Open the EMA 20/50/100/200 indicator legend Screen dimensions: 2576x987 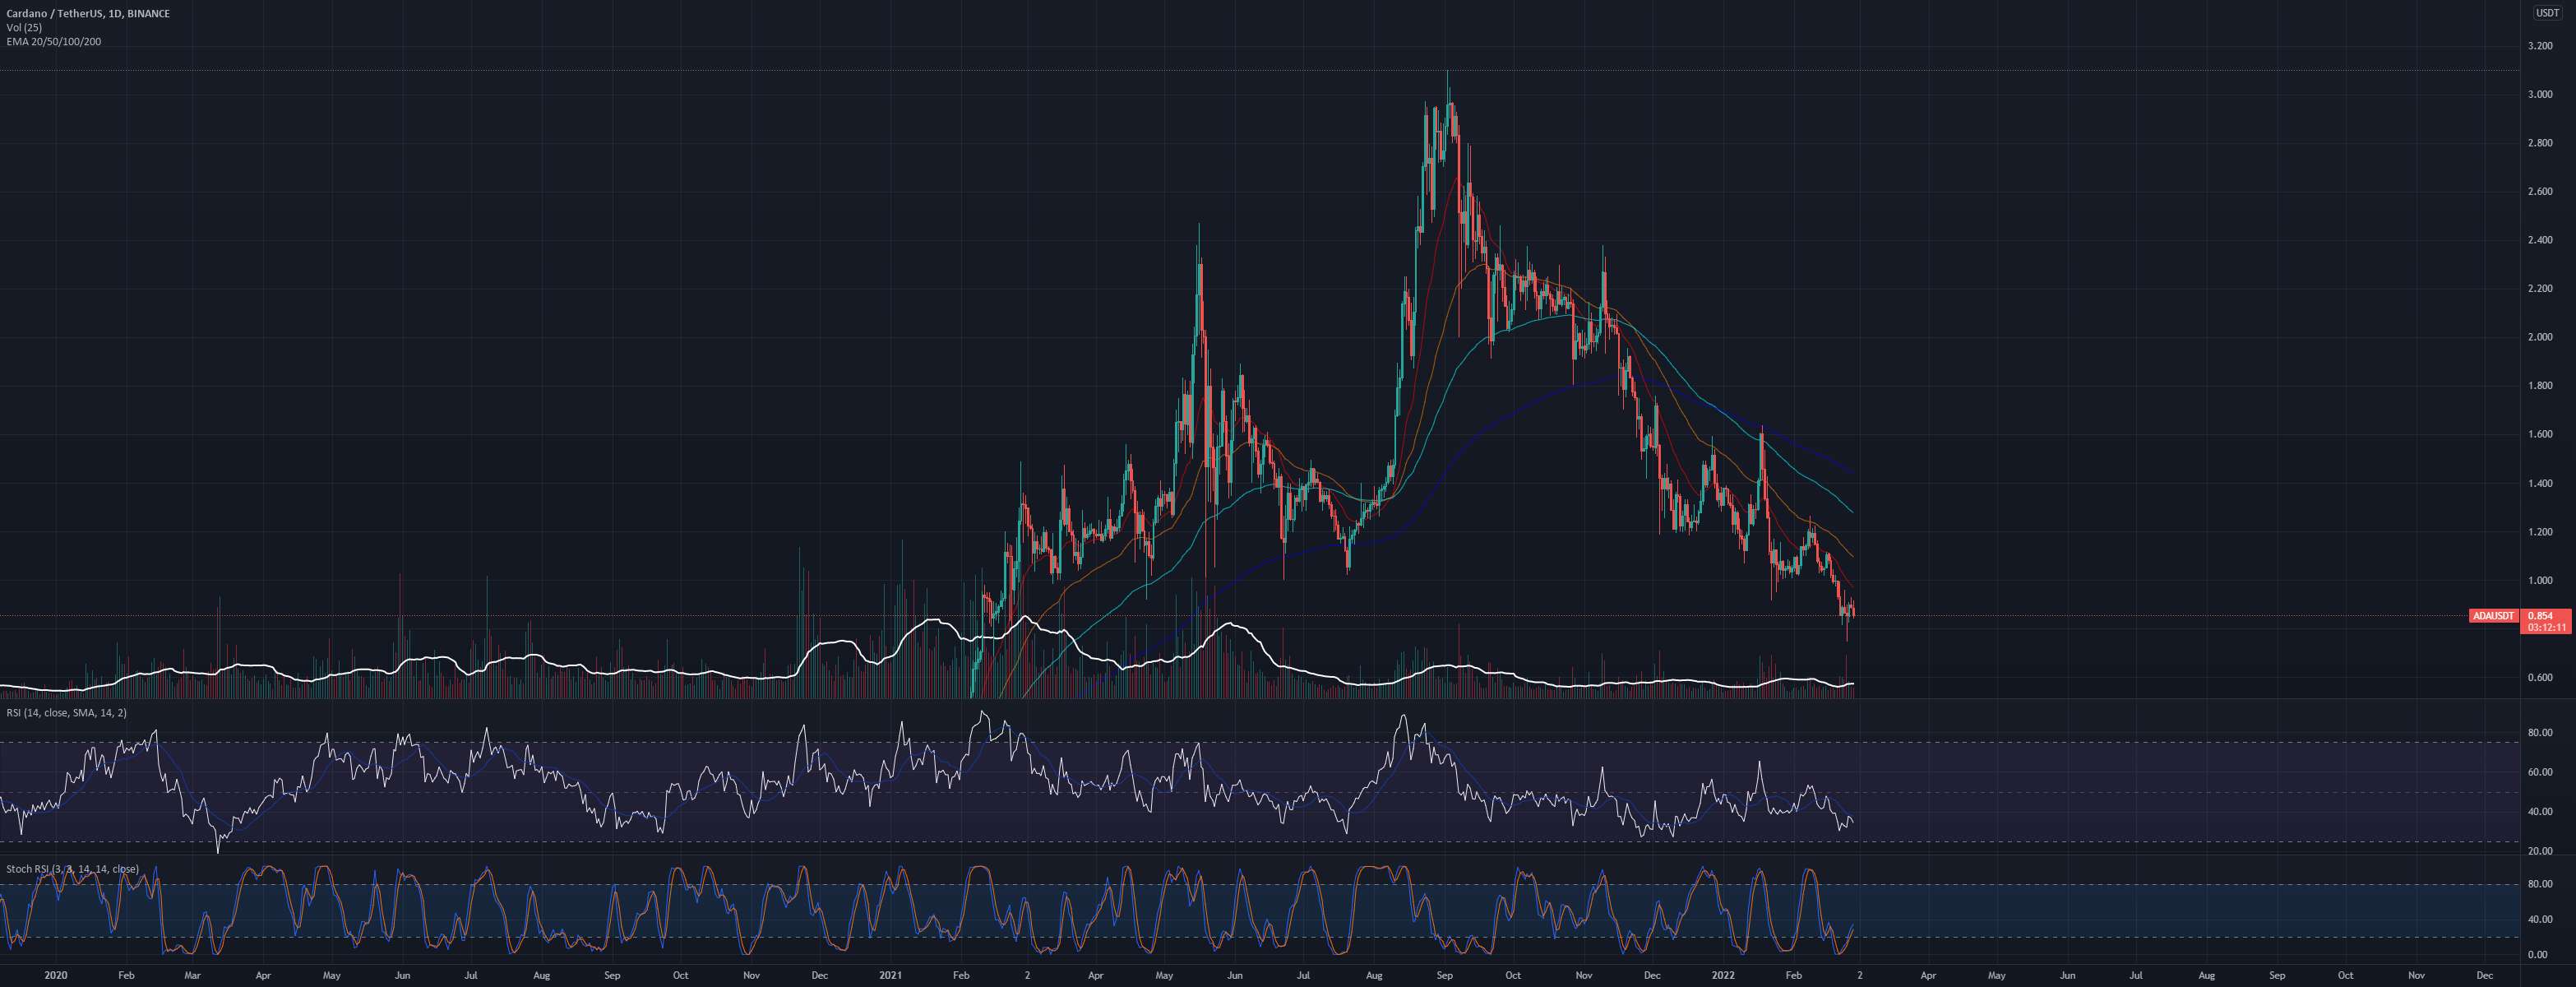(x=53, y=42)
